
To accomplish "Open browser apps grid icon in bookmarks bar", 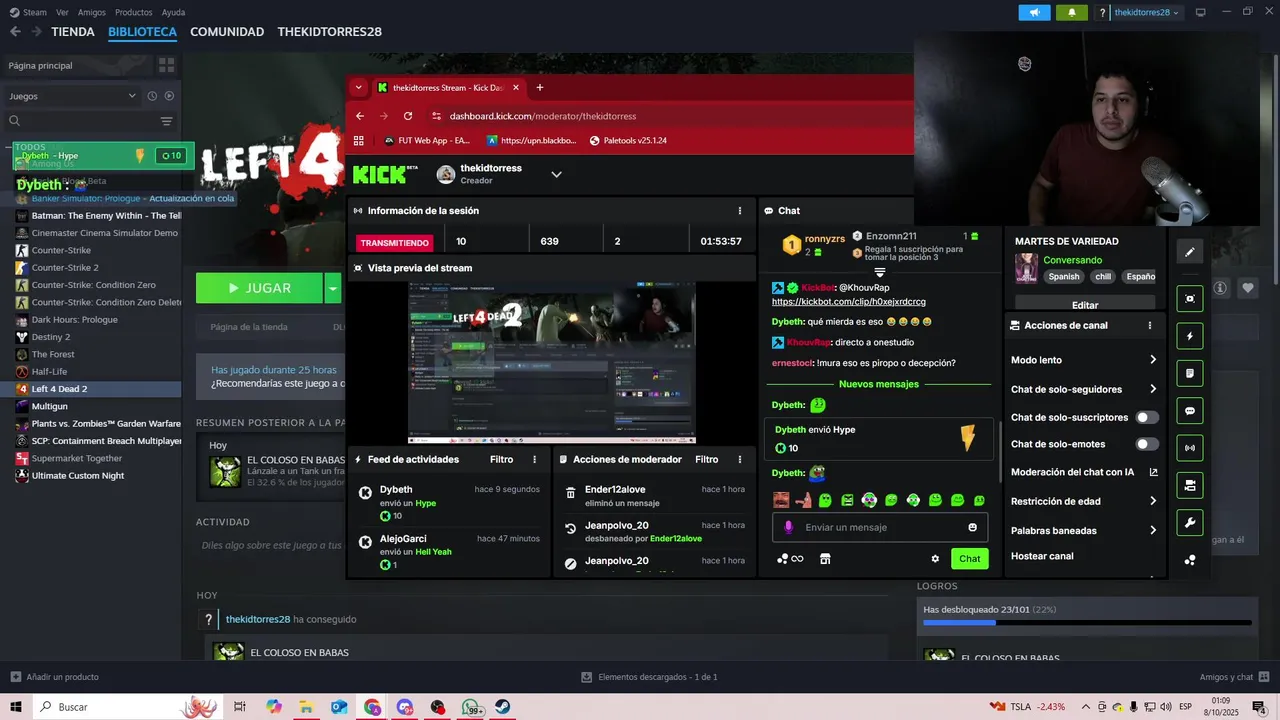I will 359,141.
